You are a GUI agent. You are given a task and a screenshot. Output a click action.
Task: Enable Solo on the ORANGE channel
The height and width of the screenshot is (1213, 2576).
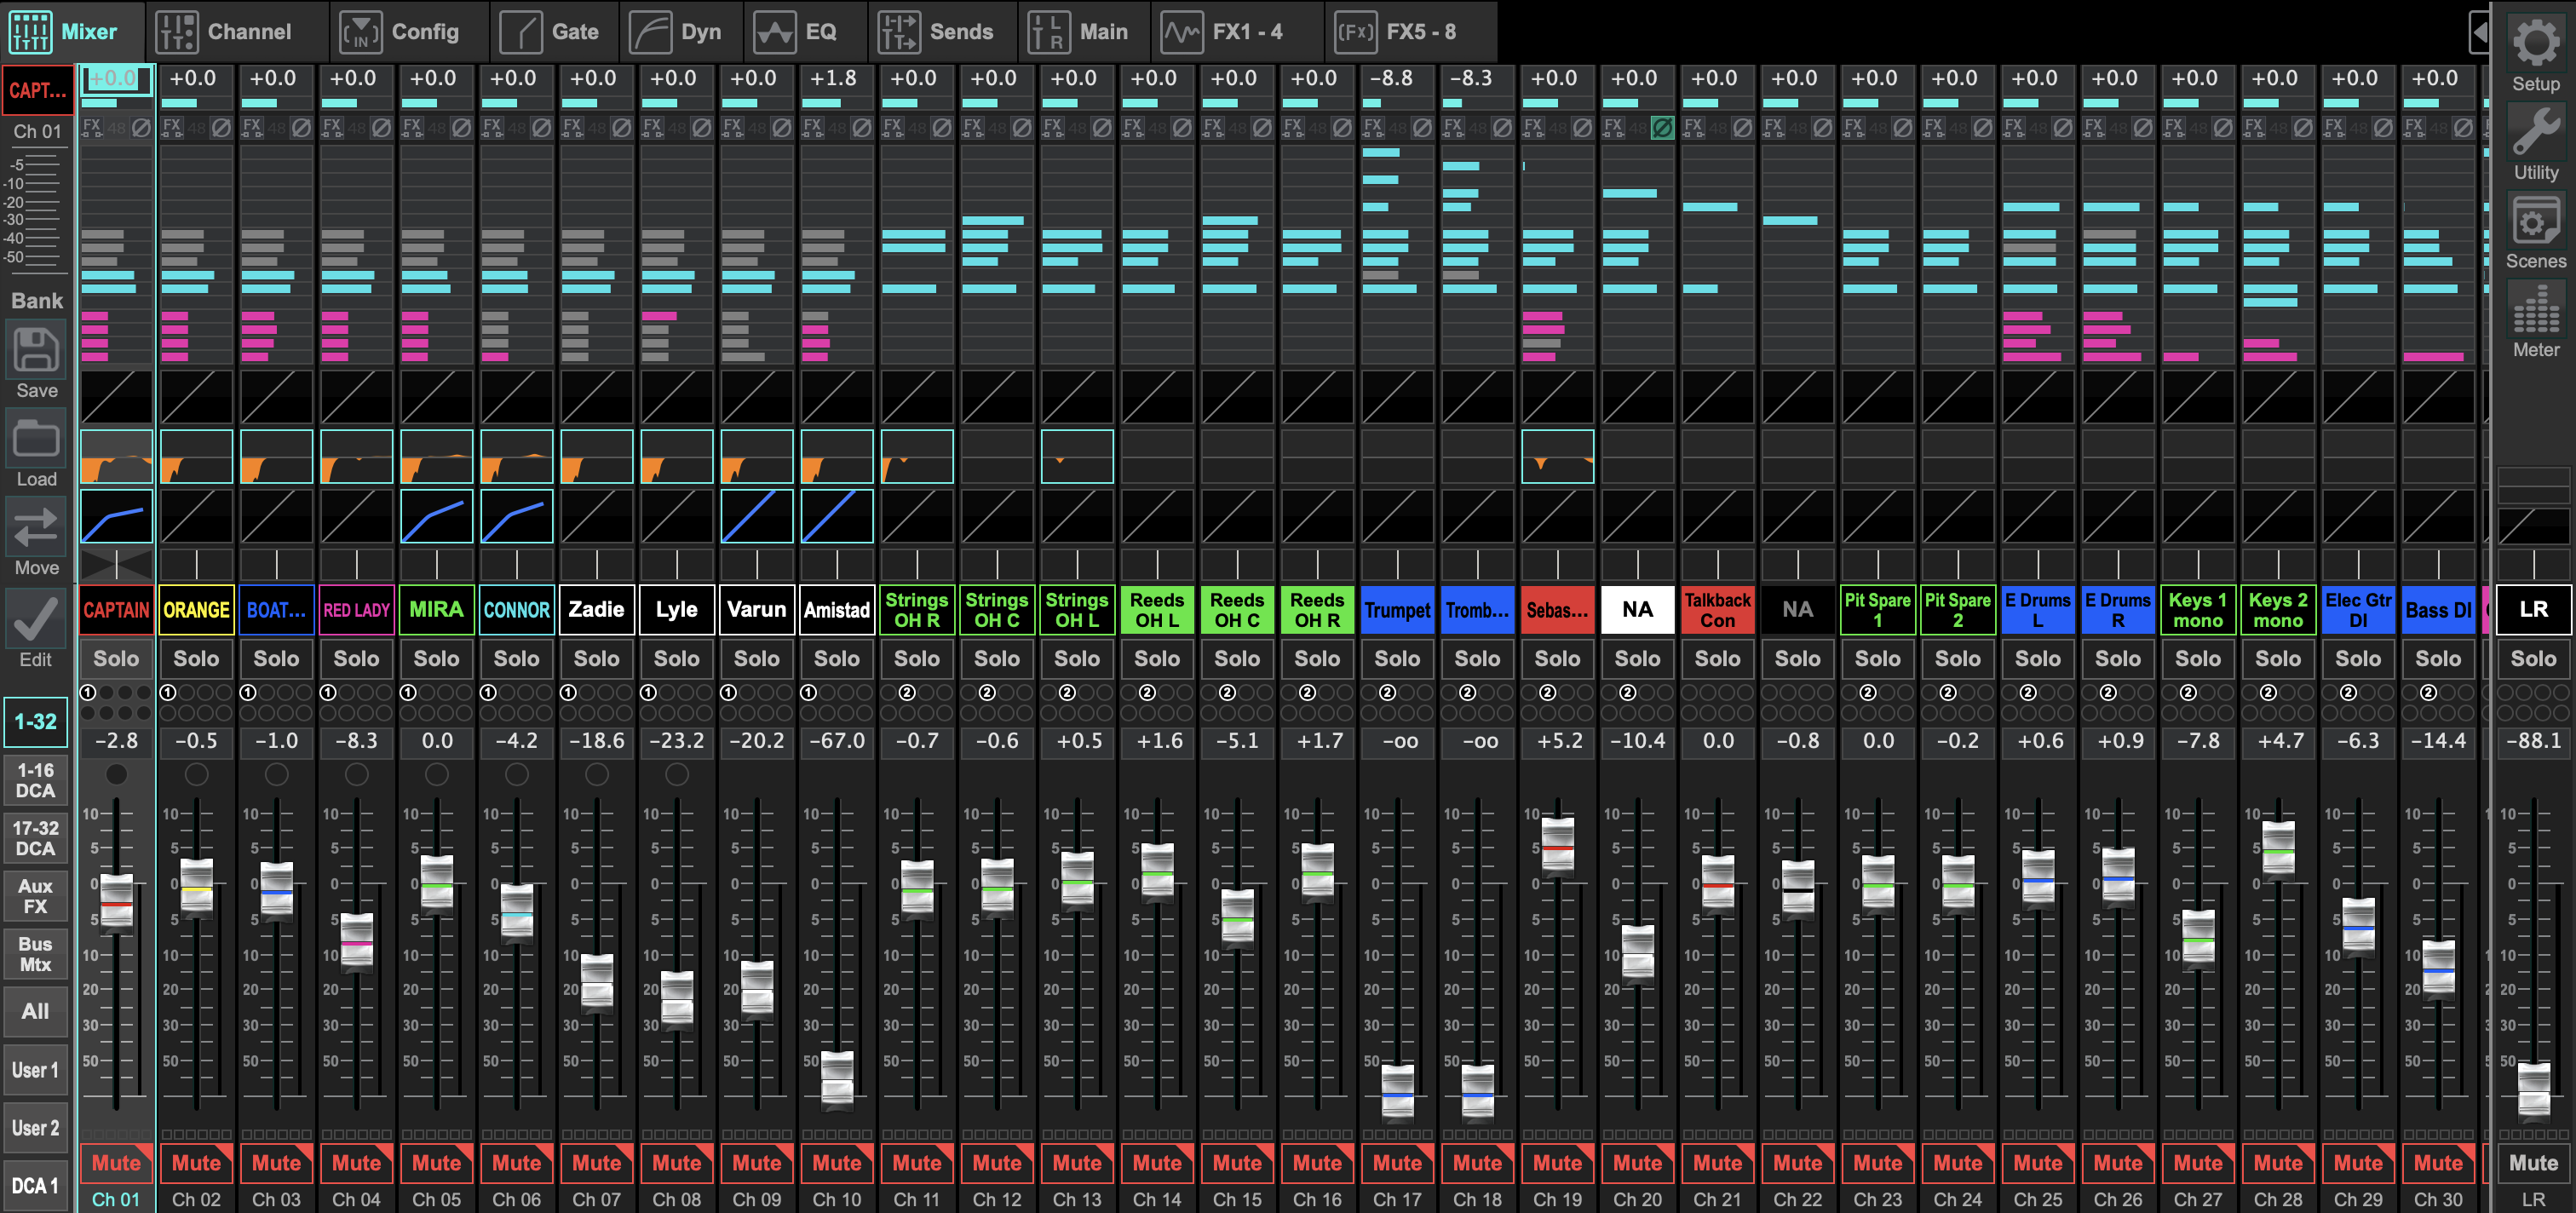pyautogui.click(x=196, y=658)
